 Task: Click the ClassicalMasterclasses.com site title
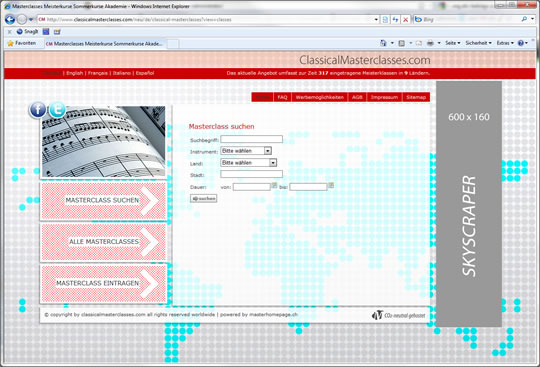(365, 60)
